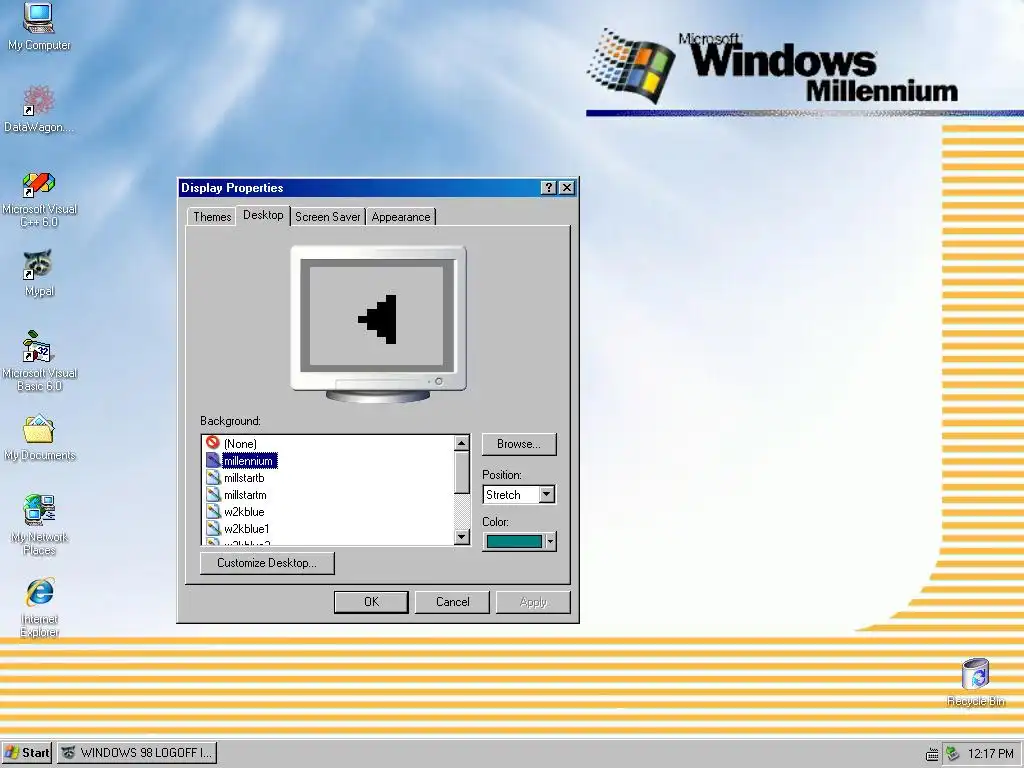Click the network tray icon beside clock
The width and height of the screenshot is (1024, 768).
(x=952, y=754)
